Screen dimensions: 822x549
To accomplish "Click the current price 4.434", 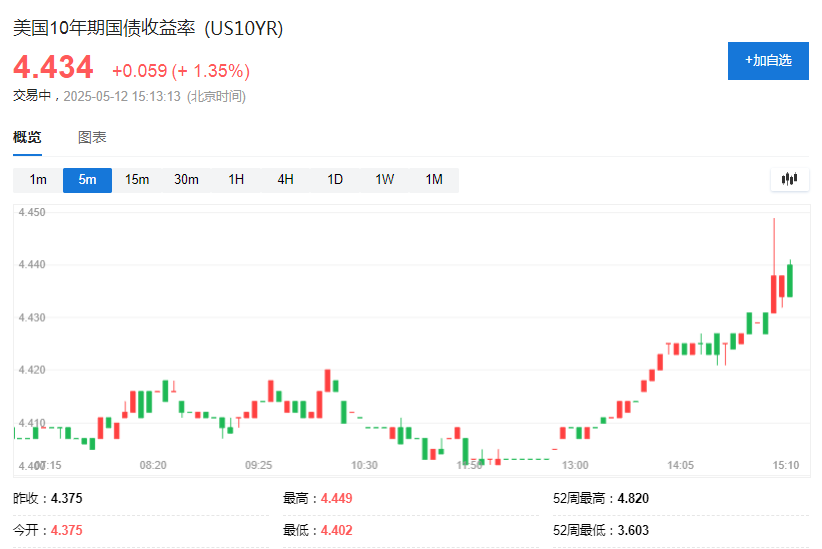I will (53, 68).
